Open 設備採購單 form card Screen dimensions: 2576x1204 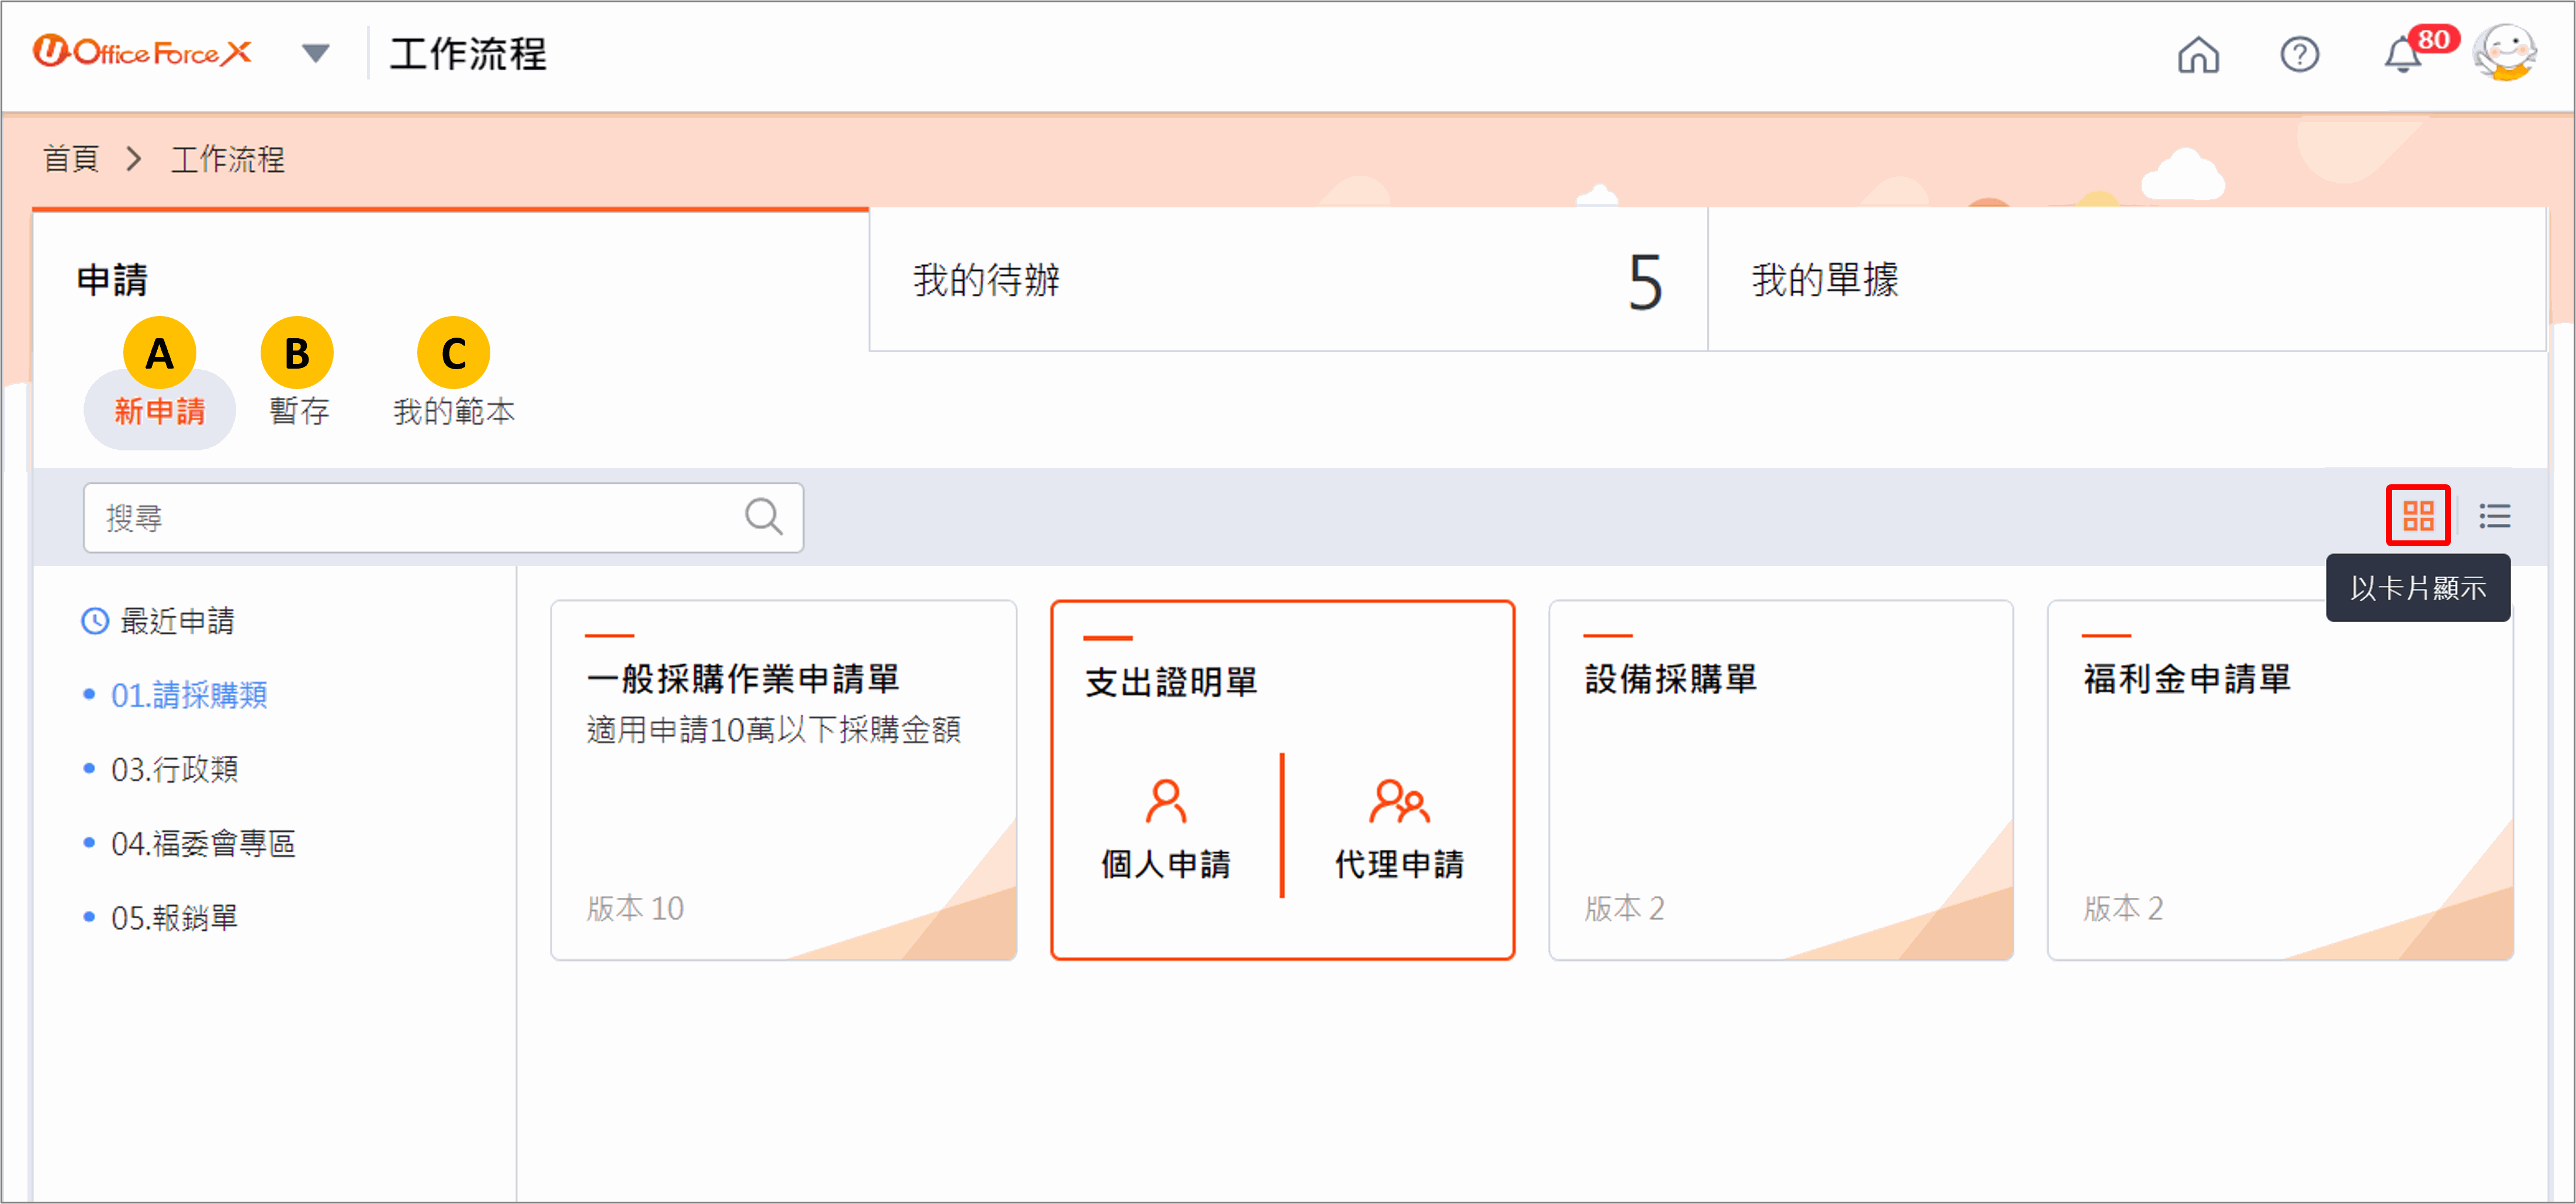tap(1781, 780)
